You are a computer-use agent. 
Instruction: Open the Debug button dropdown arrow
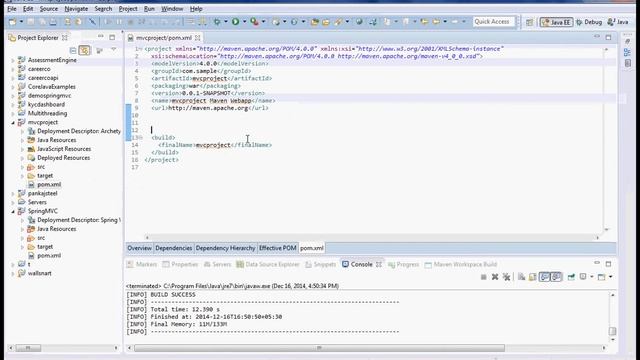point(225,22)
